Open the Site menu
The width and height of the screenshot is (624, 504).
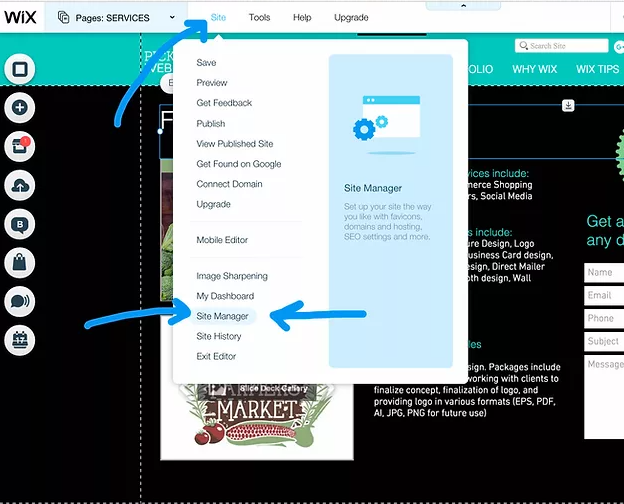pos(218,17)
